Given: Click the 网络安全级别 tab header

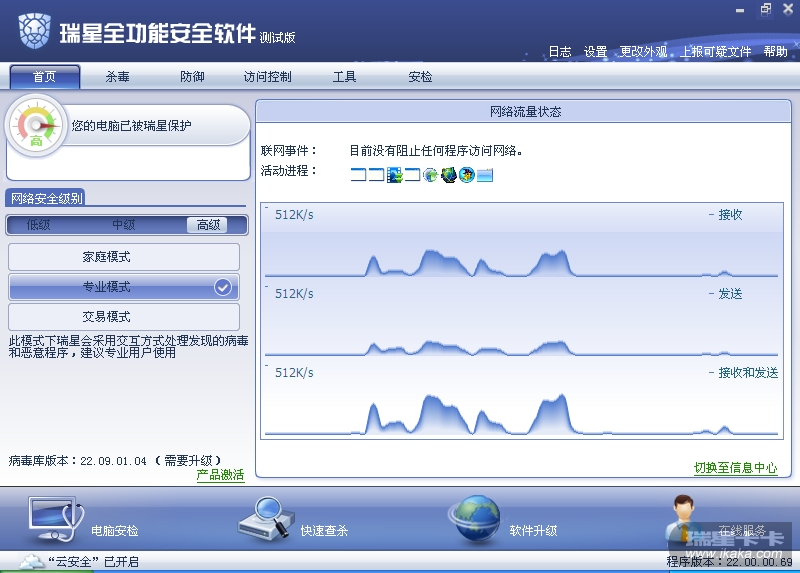Looking at the screenshot, I should [x=46, y=198].
